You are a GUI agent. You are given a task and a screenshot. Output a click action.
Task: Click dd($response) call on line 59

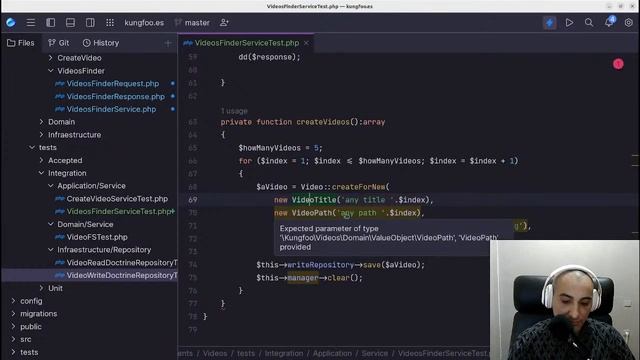(x=269, y=57)
